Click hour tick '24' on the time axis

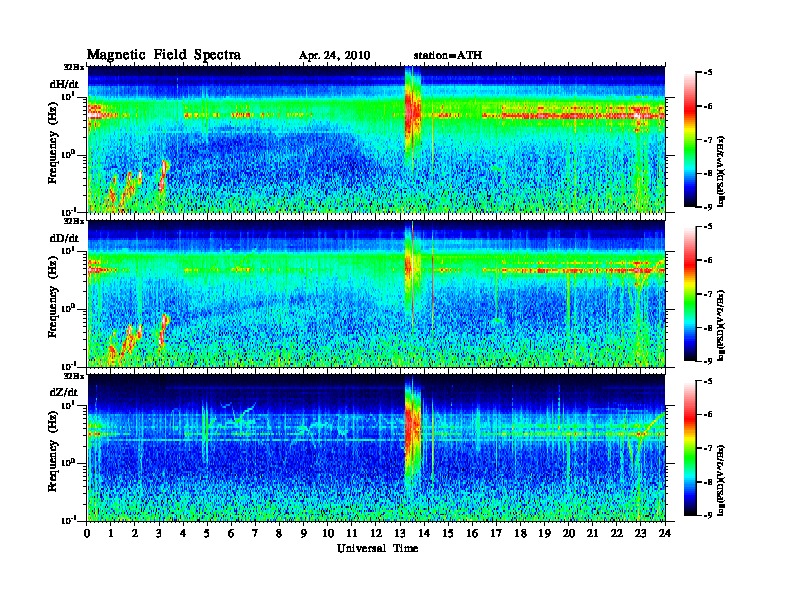click(x=665, y=534)
